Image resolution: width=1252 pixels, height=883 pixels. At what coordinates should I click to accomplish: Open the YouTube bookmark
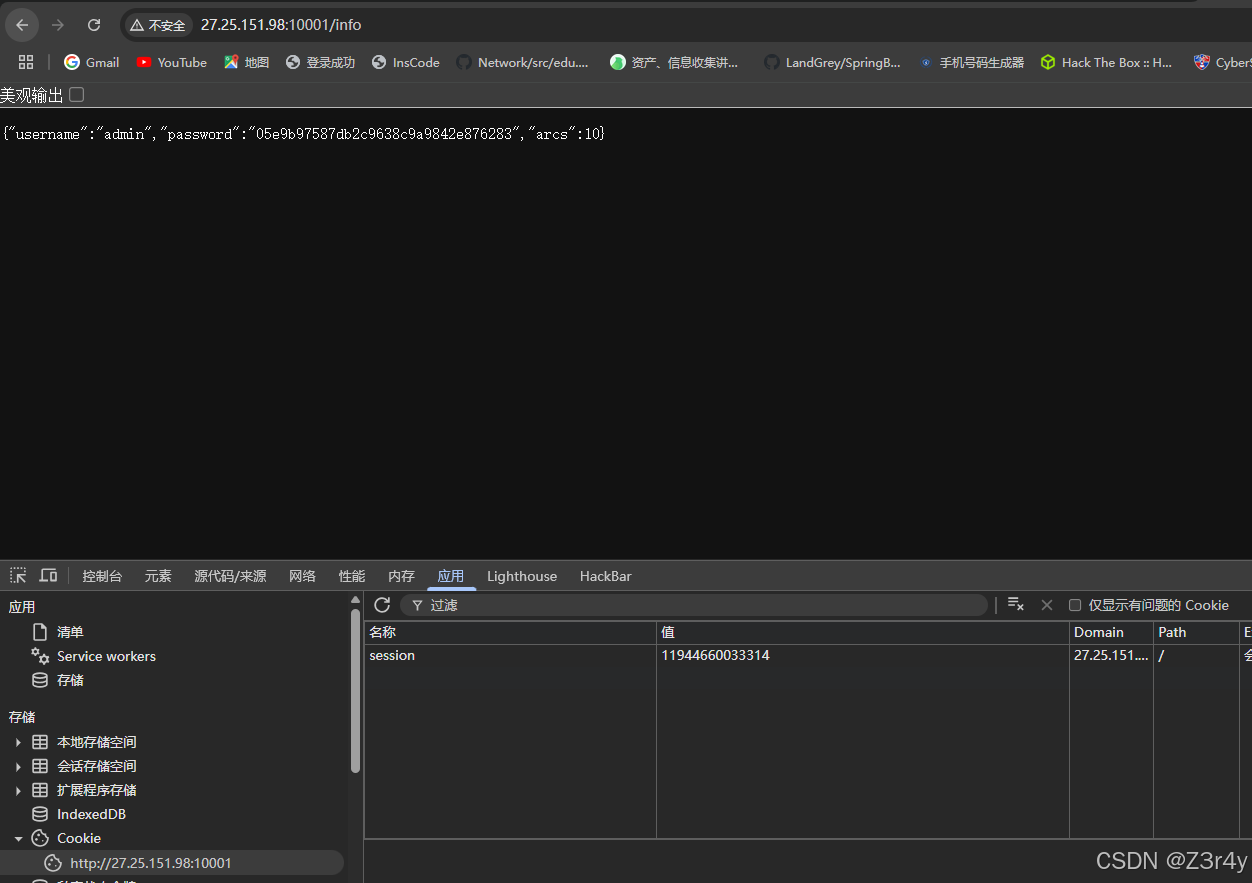[x=172, y=62]
